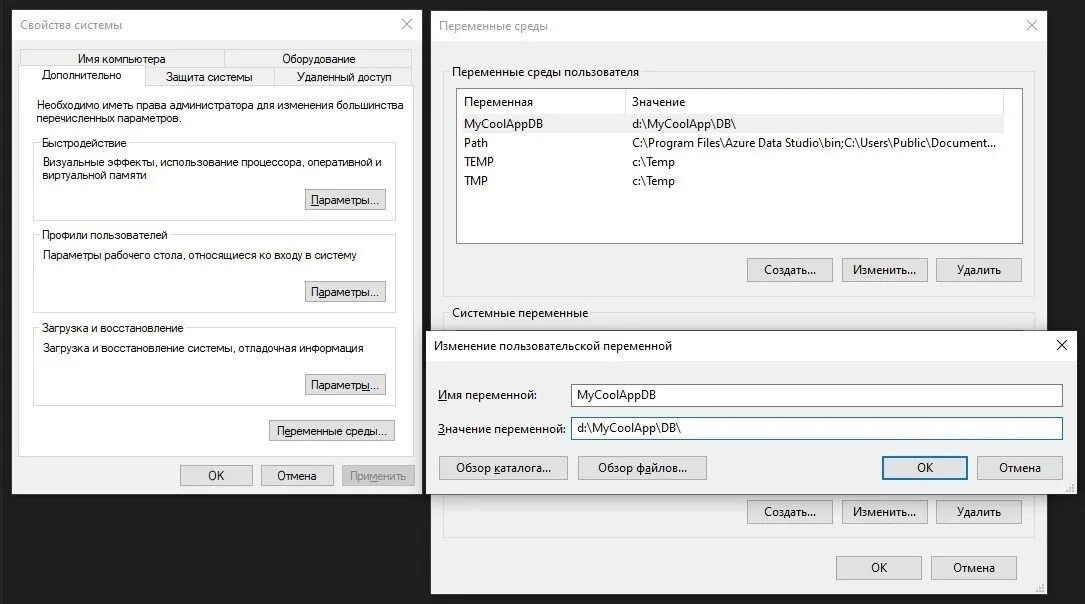Screen dimensions: 1085x604
Task: Open the Оборудование tab
Action: pos(318,59)
